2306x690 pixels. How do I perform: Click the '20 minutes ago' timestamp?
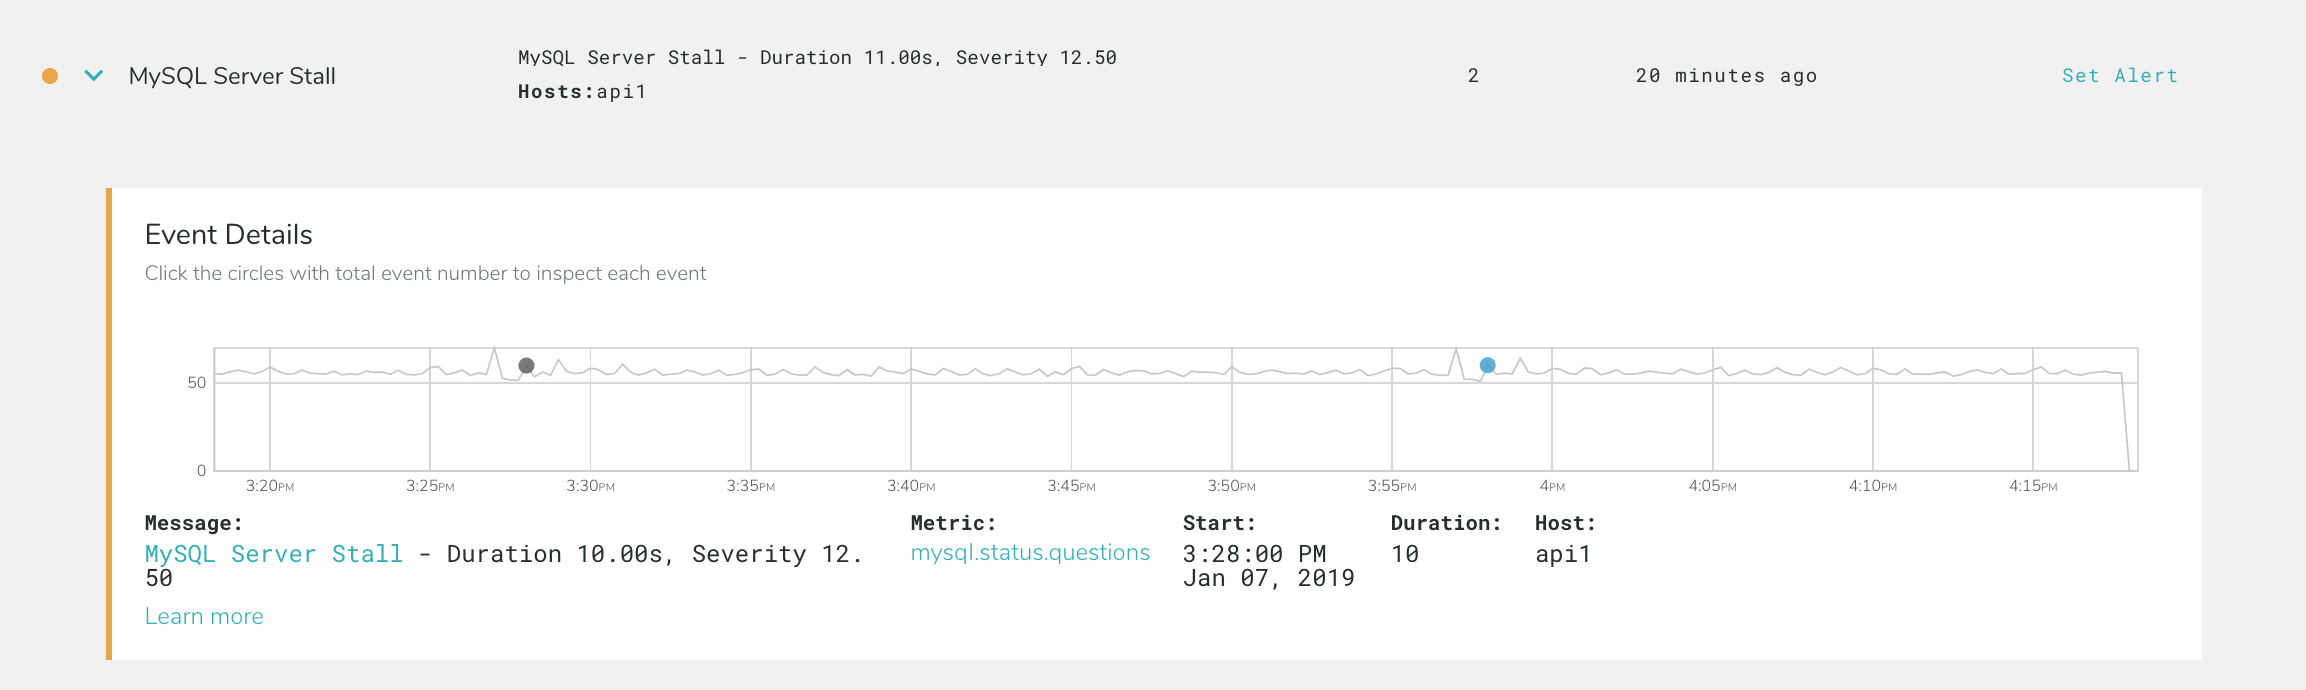coord(1726,76)
